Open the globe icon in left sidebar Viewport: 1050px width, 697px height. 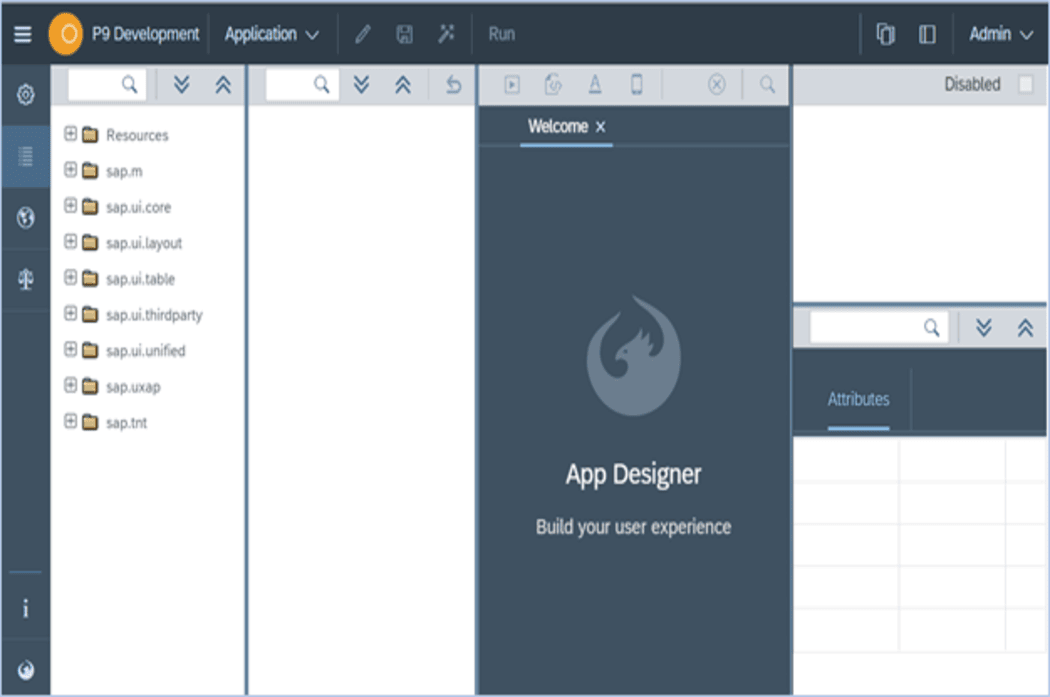tap(25, 218)
